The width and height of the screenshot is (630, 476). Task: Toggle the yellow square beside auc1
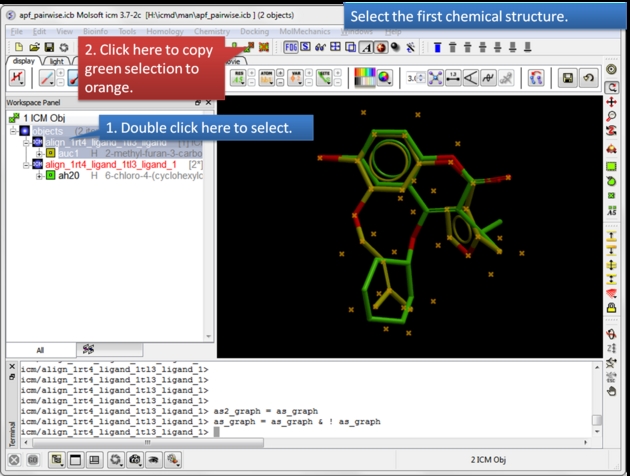51,153
